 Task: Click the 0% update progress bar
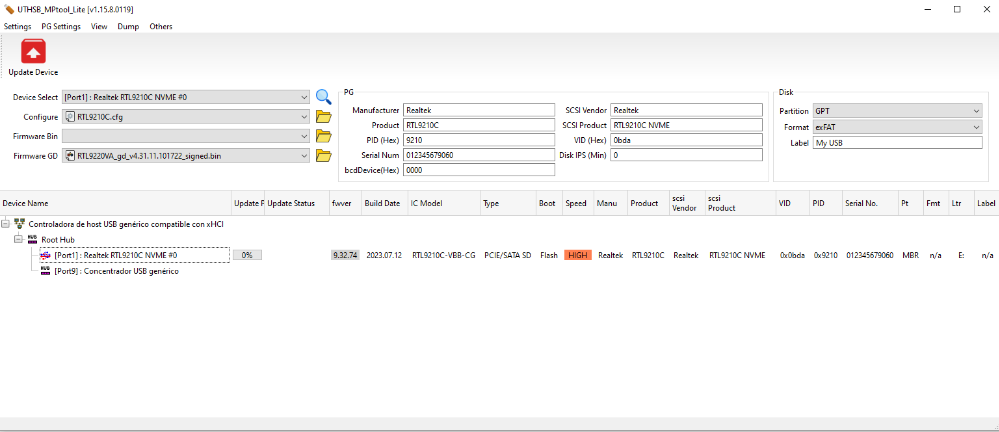tap(247, 255)
